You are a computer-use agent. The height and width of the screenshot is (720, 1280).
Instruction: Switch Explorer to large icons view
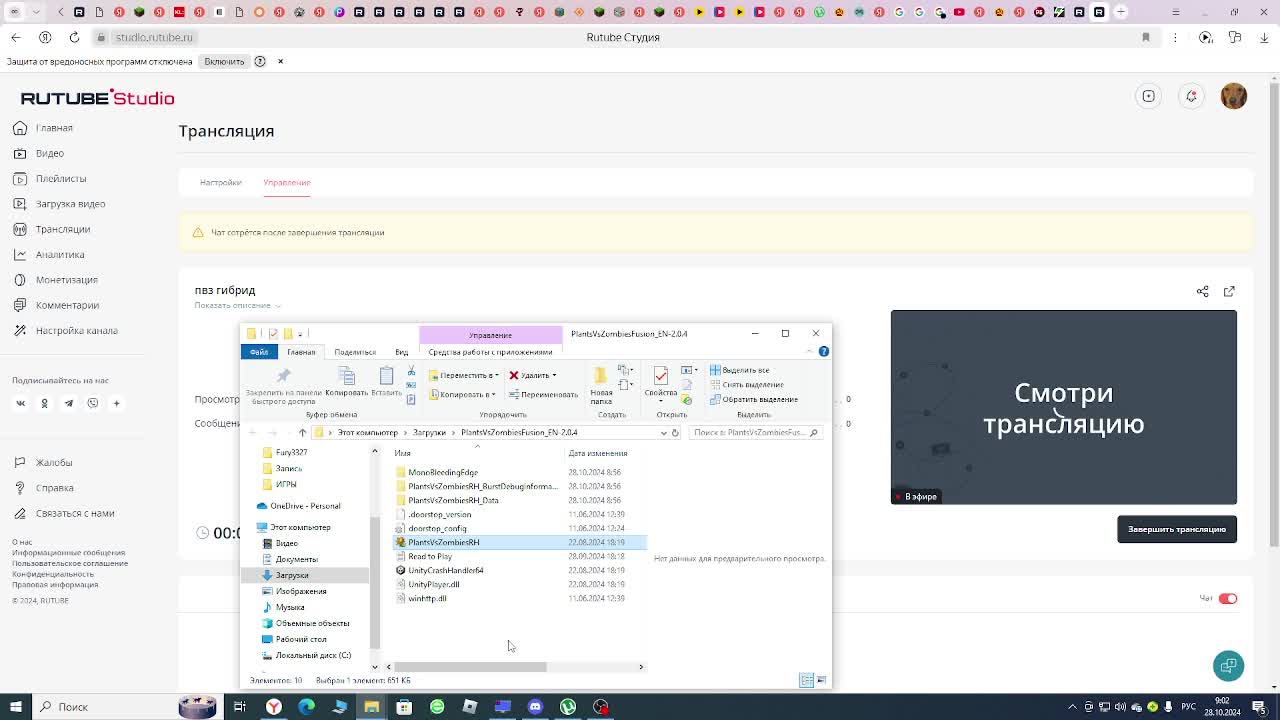click(x=821, y=680)
